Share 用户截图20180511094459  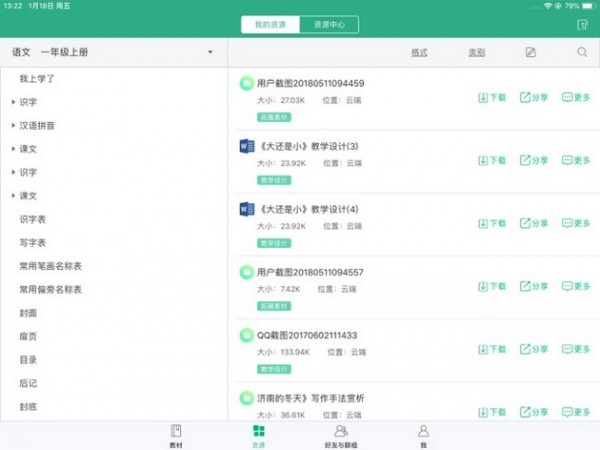[534, 97]
